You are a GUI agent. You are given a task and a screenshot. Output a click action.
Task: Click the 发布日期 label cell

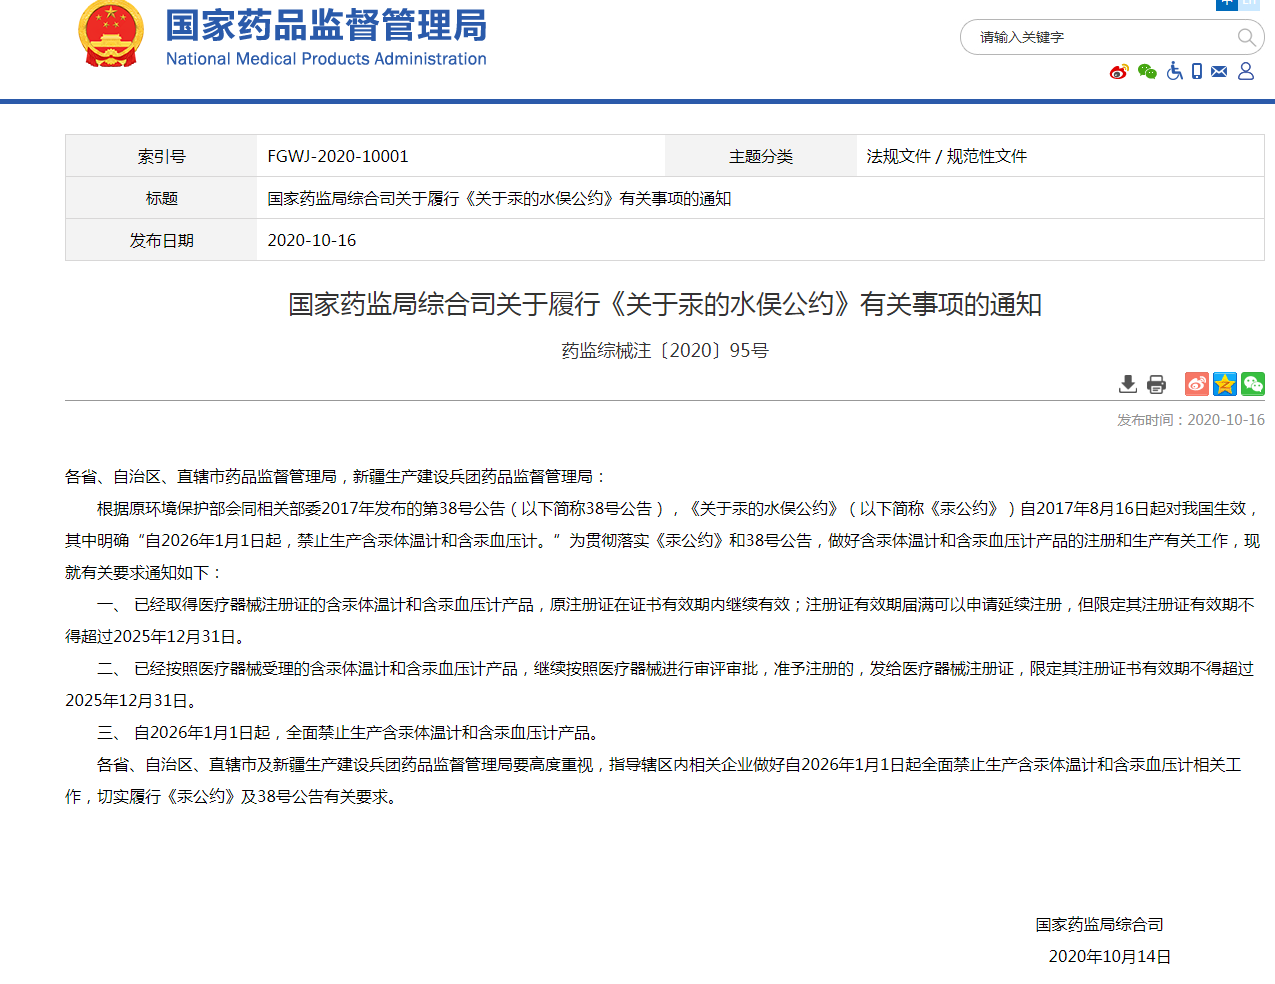[x=161, y=240]
